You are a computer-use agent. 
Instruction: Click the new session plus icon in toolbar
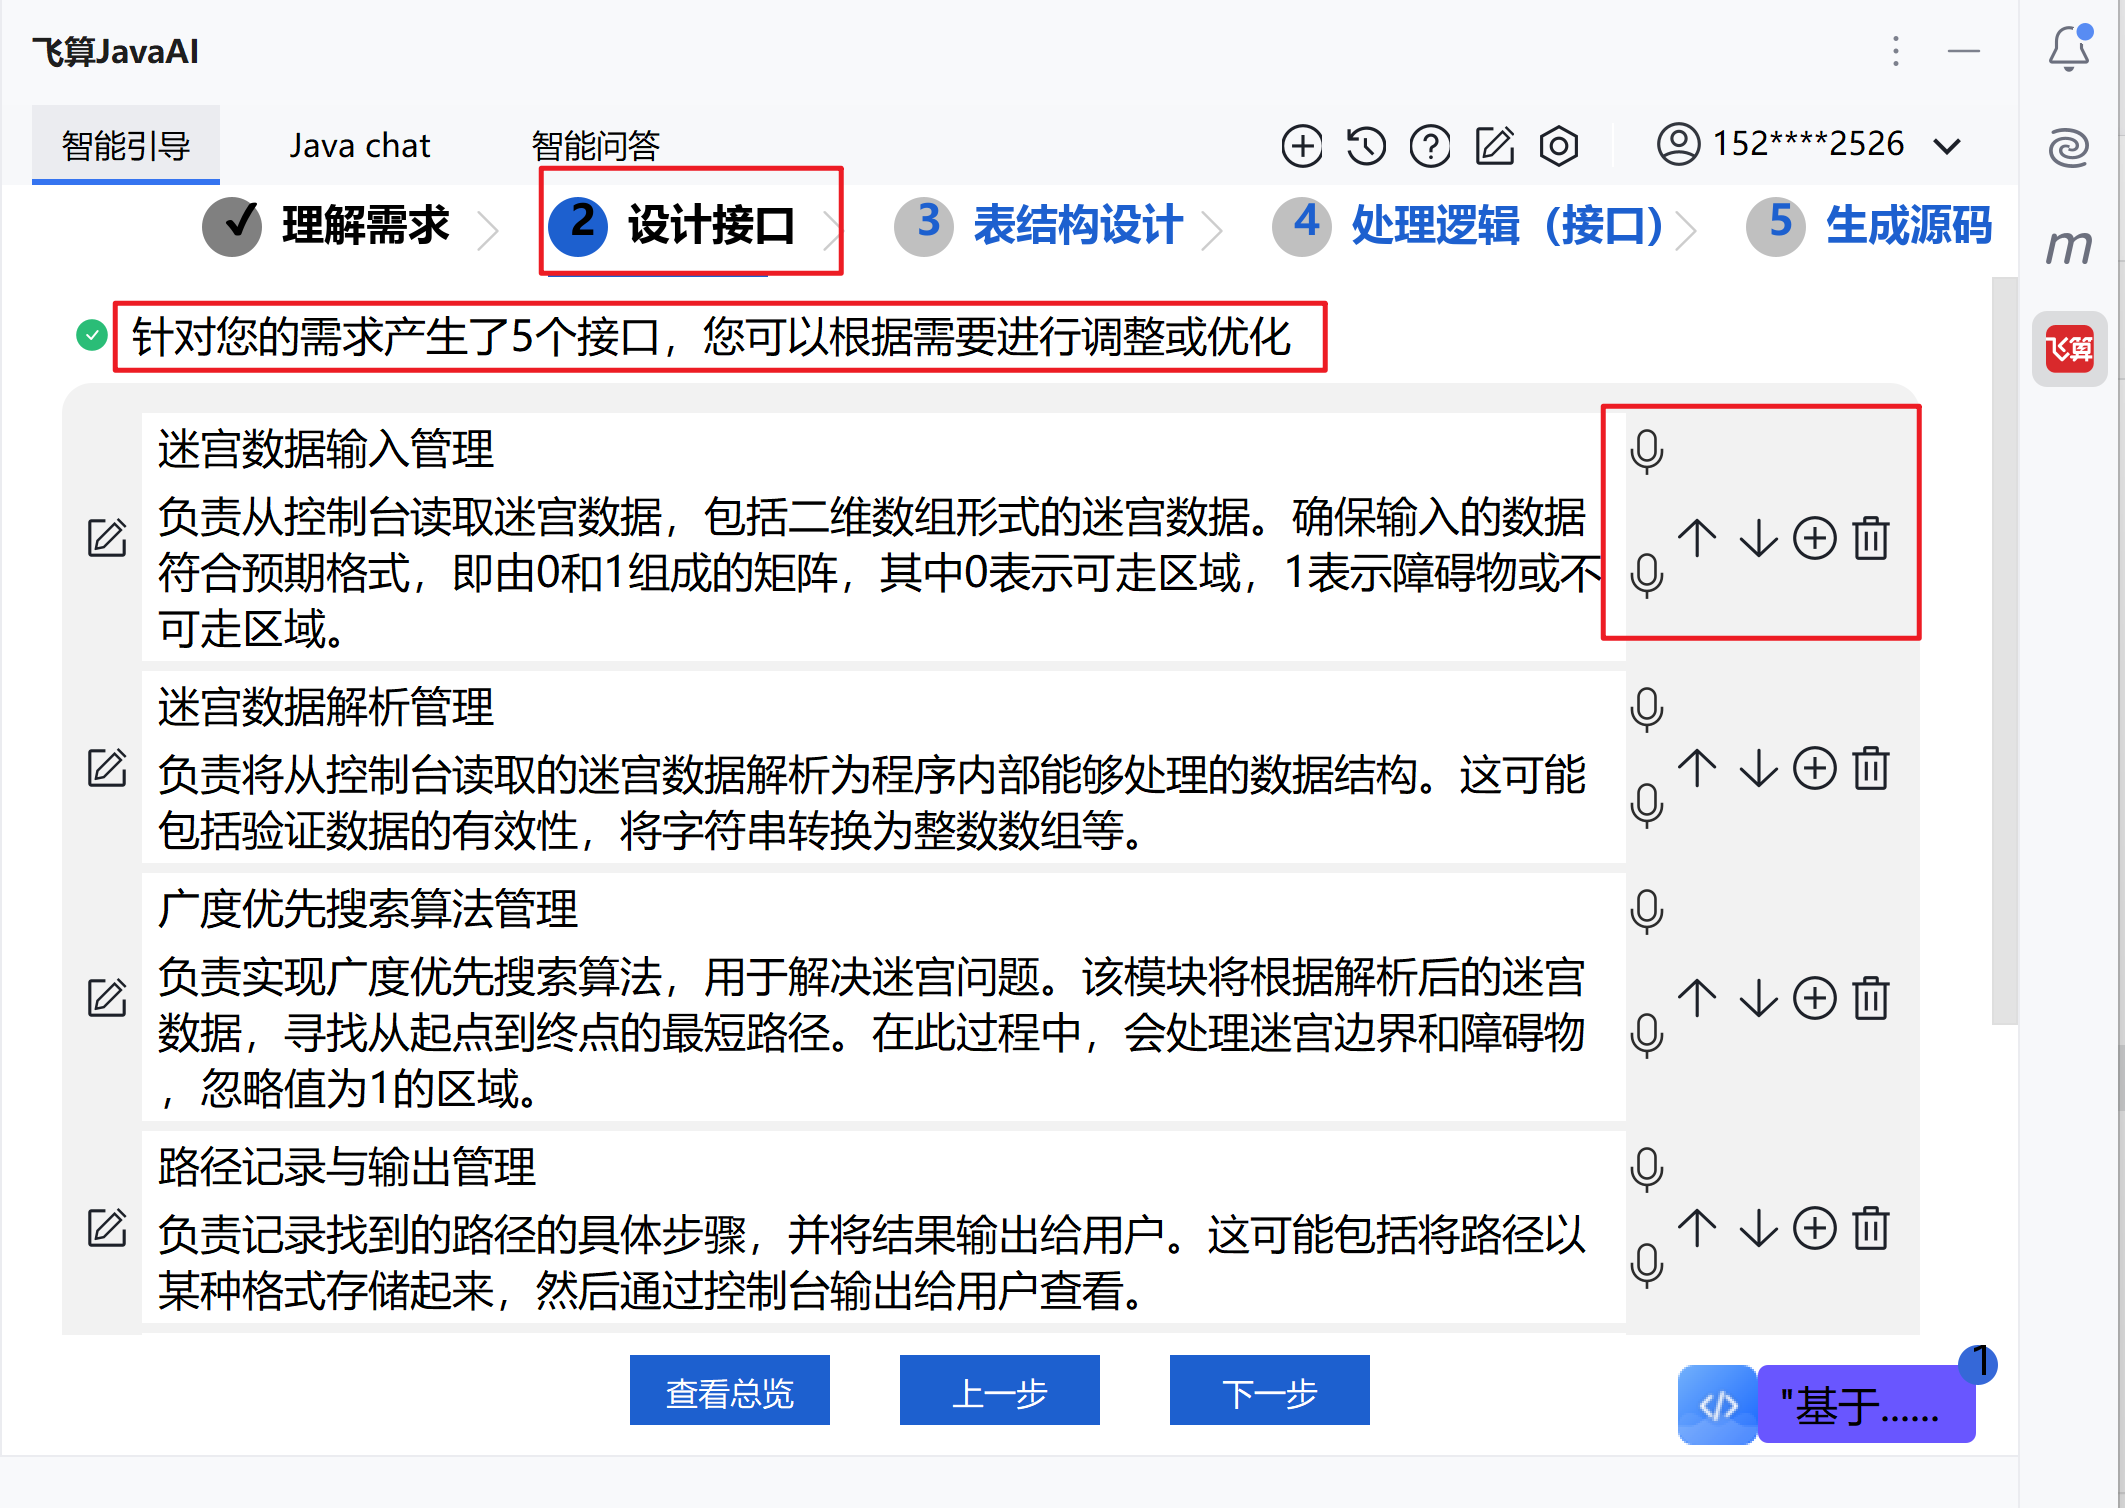[1301, 146]
